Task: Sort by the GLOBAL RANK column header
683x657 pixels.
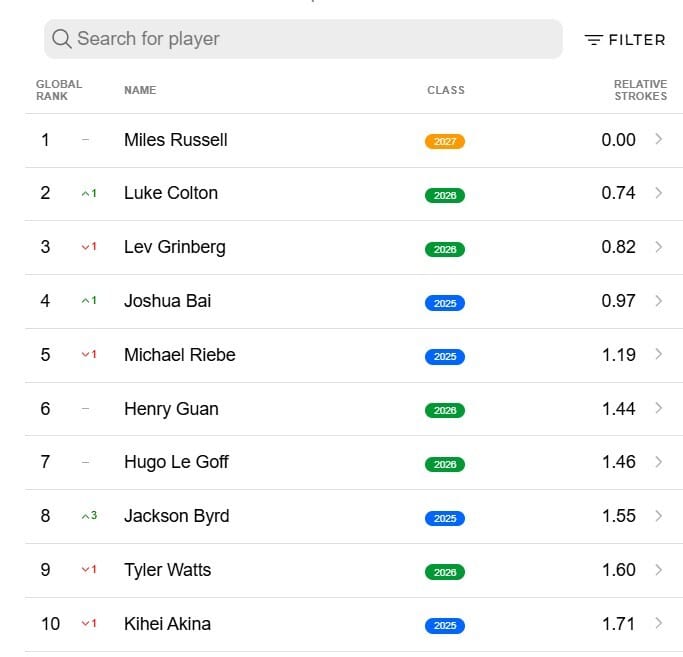Action: click(58, 90)
